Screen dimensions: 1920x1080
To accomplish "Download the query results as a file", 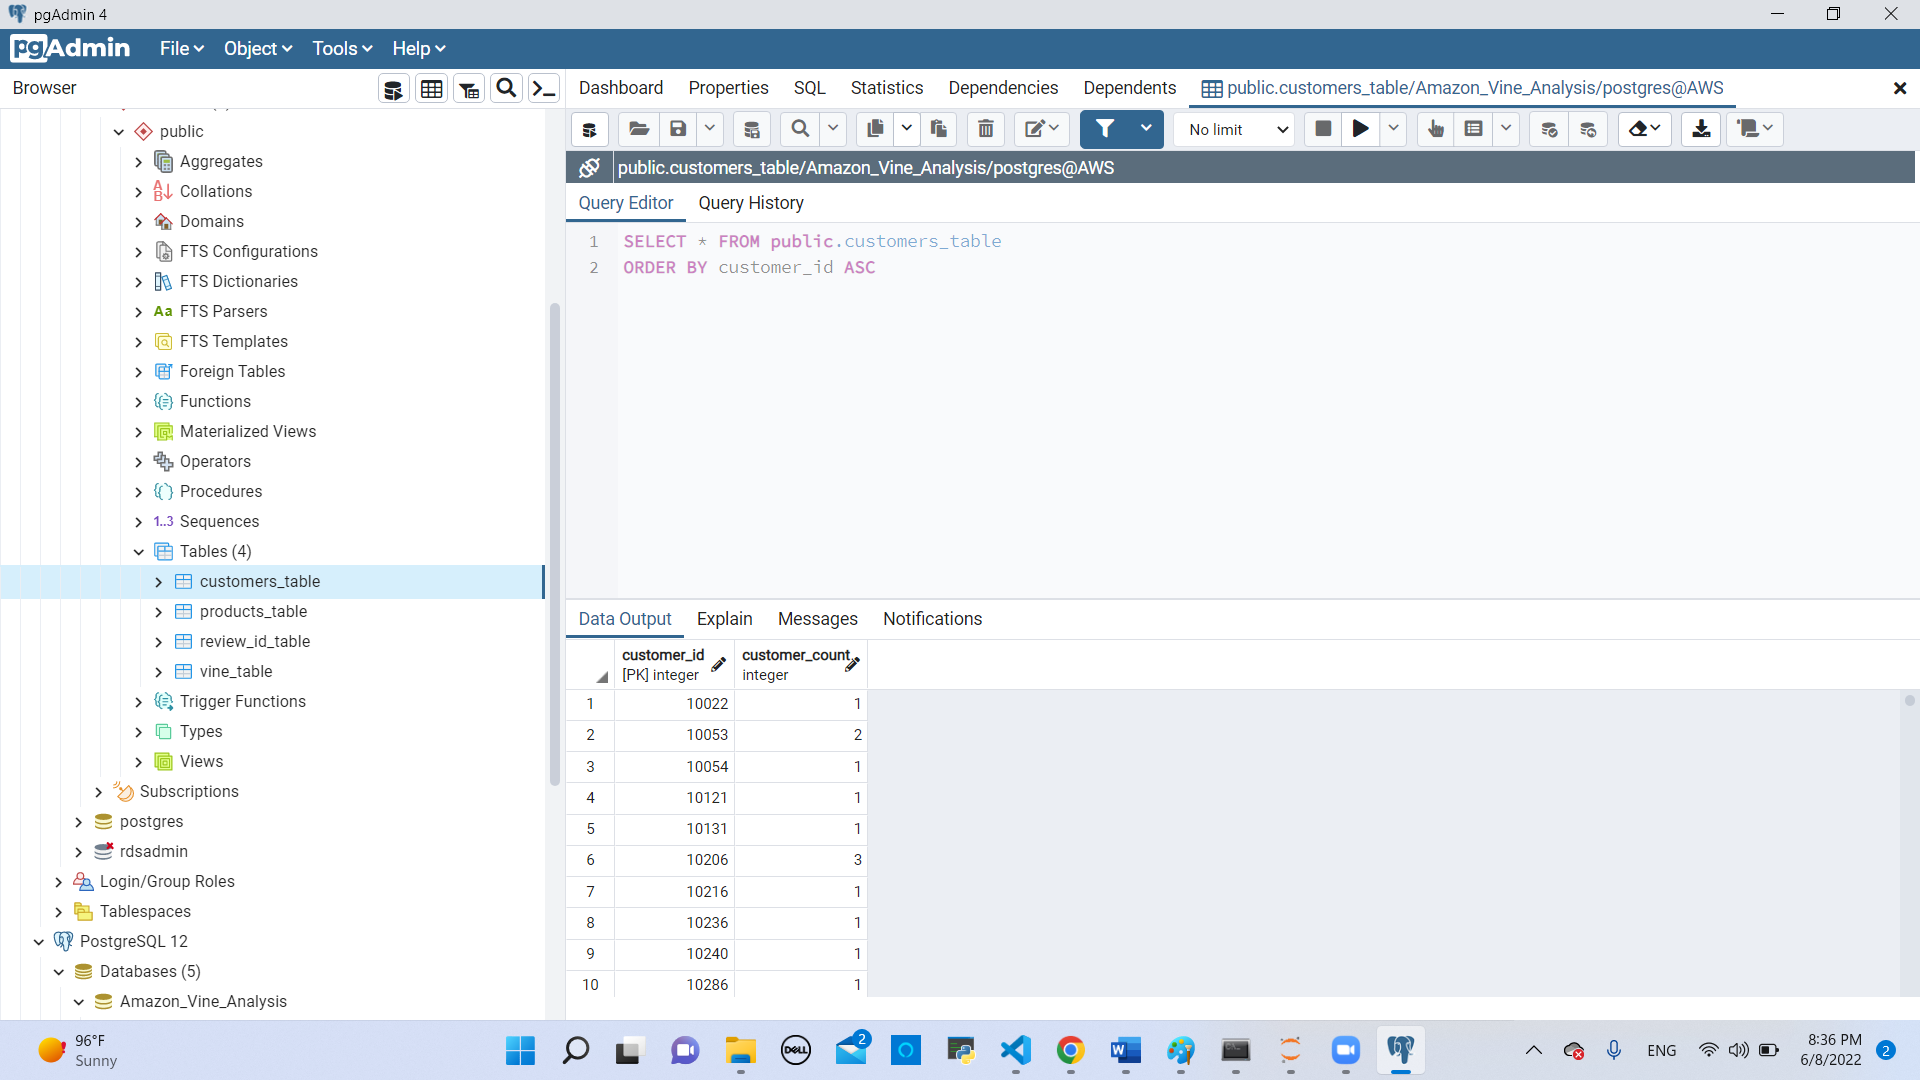I will [1701, 128].
